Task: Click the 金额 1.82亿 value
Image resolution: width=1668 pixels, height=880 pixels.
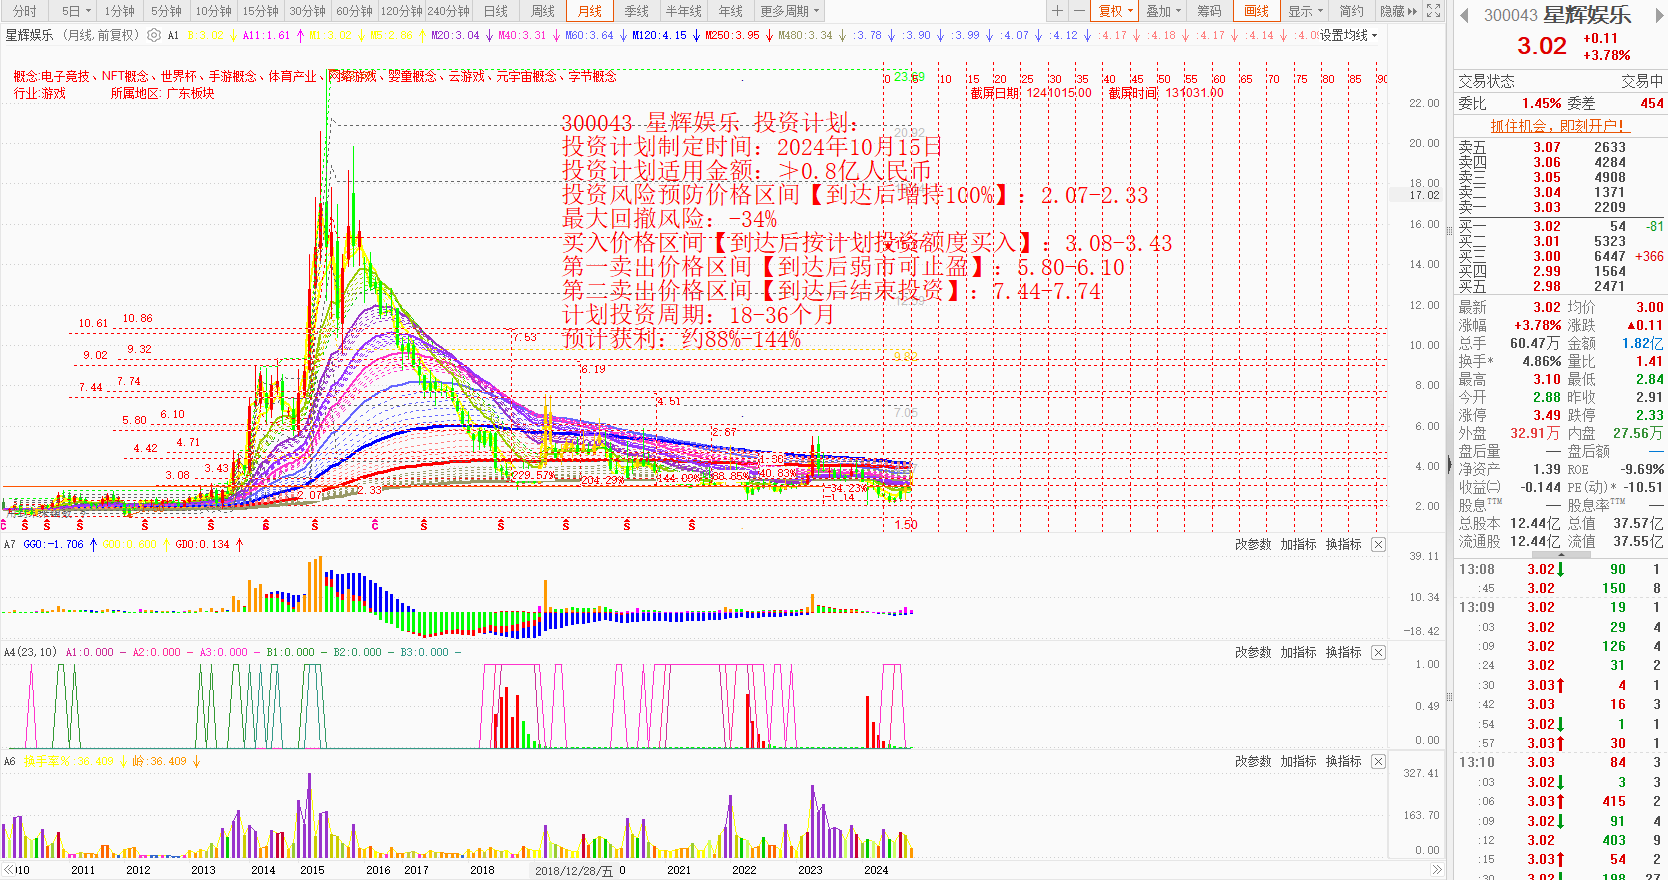Action: pyautogui.click(x=1642, y=343)
